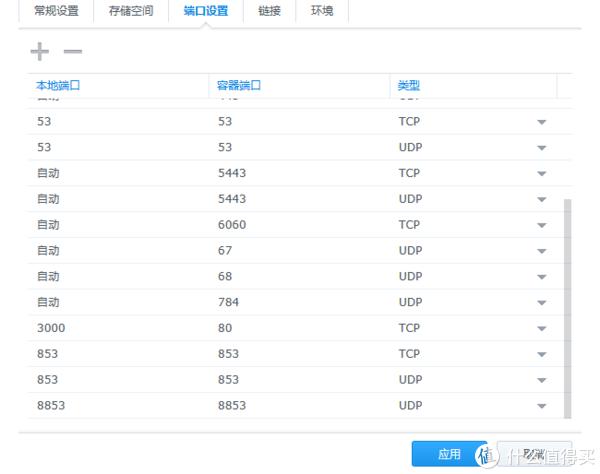Open type dropdown for container port 68
The image size is (600, 474).
point(541,277)
